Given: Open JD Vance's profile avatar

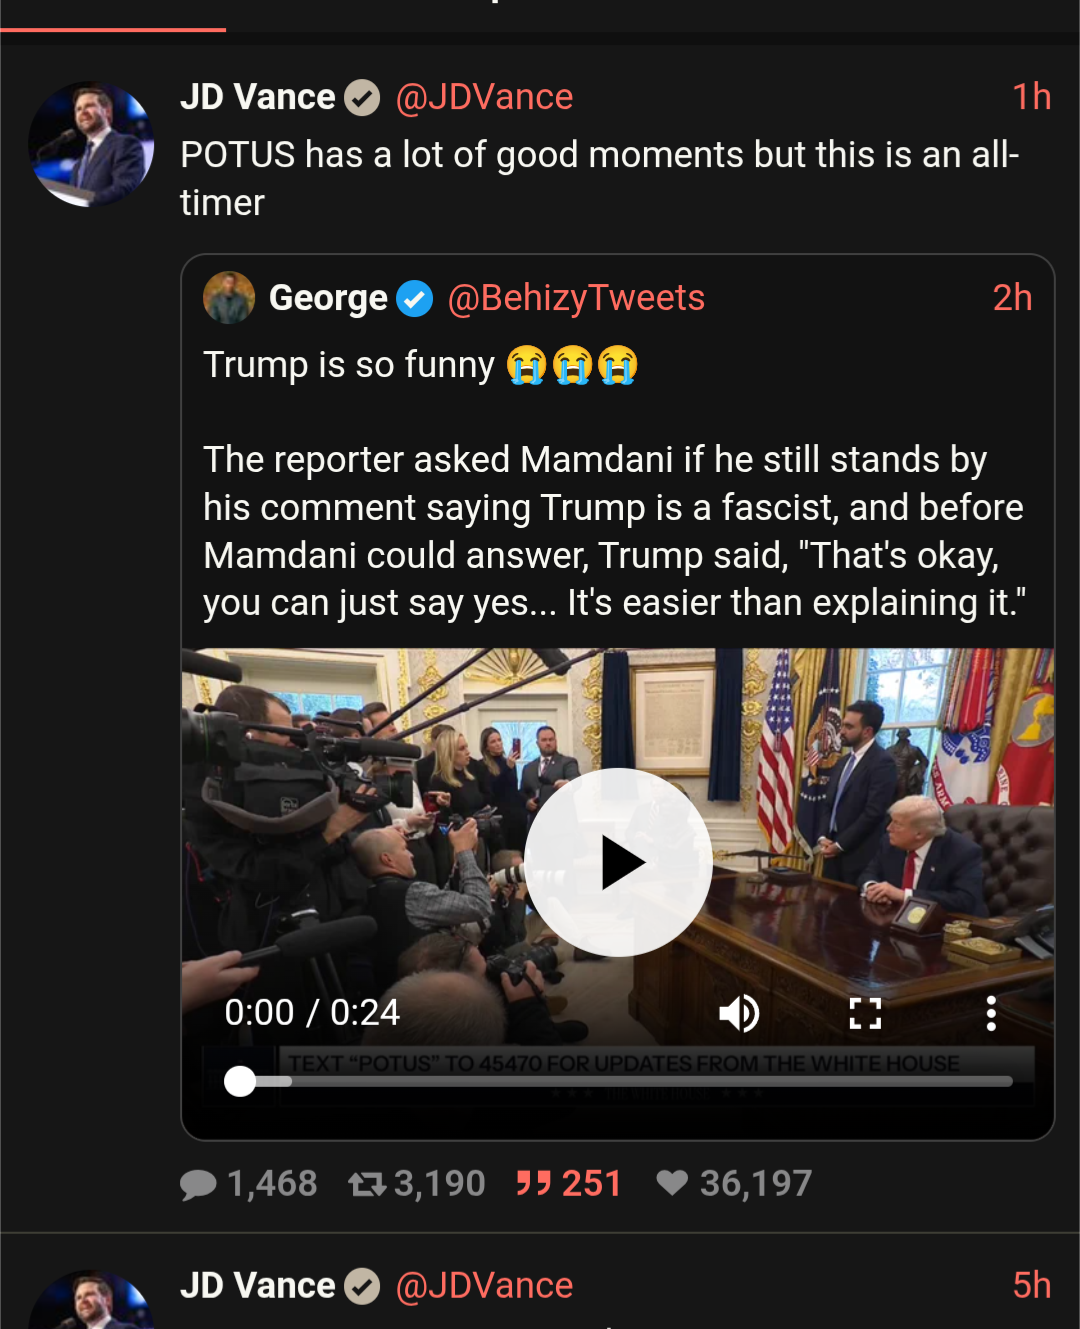Looking at the screenshot, I should [91, 144].
